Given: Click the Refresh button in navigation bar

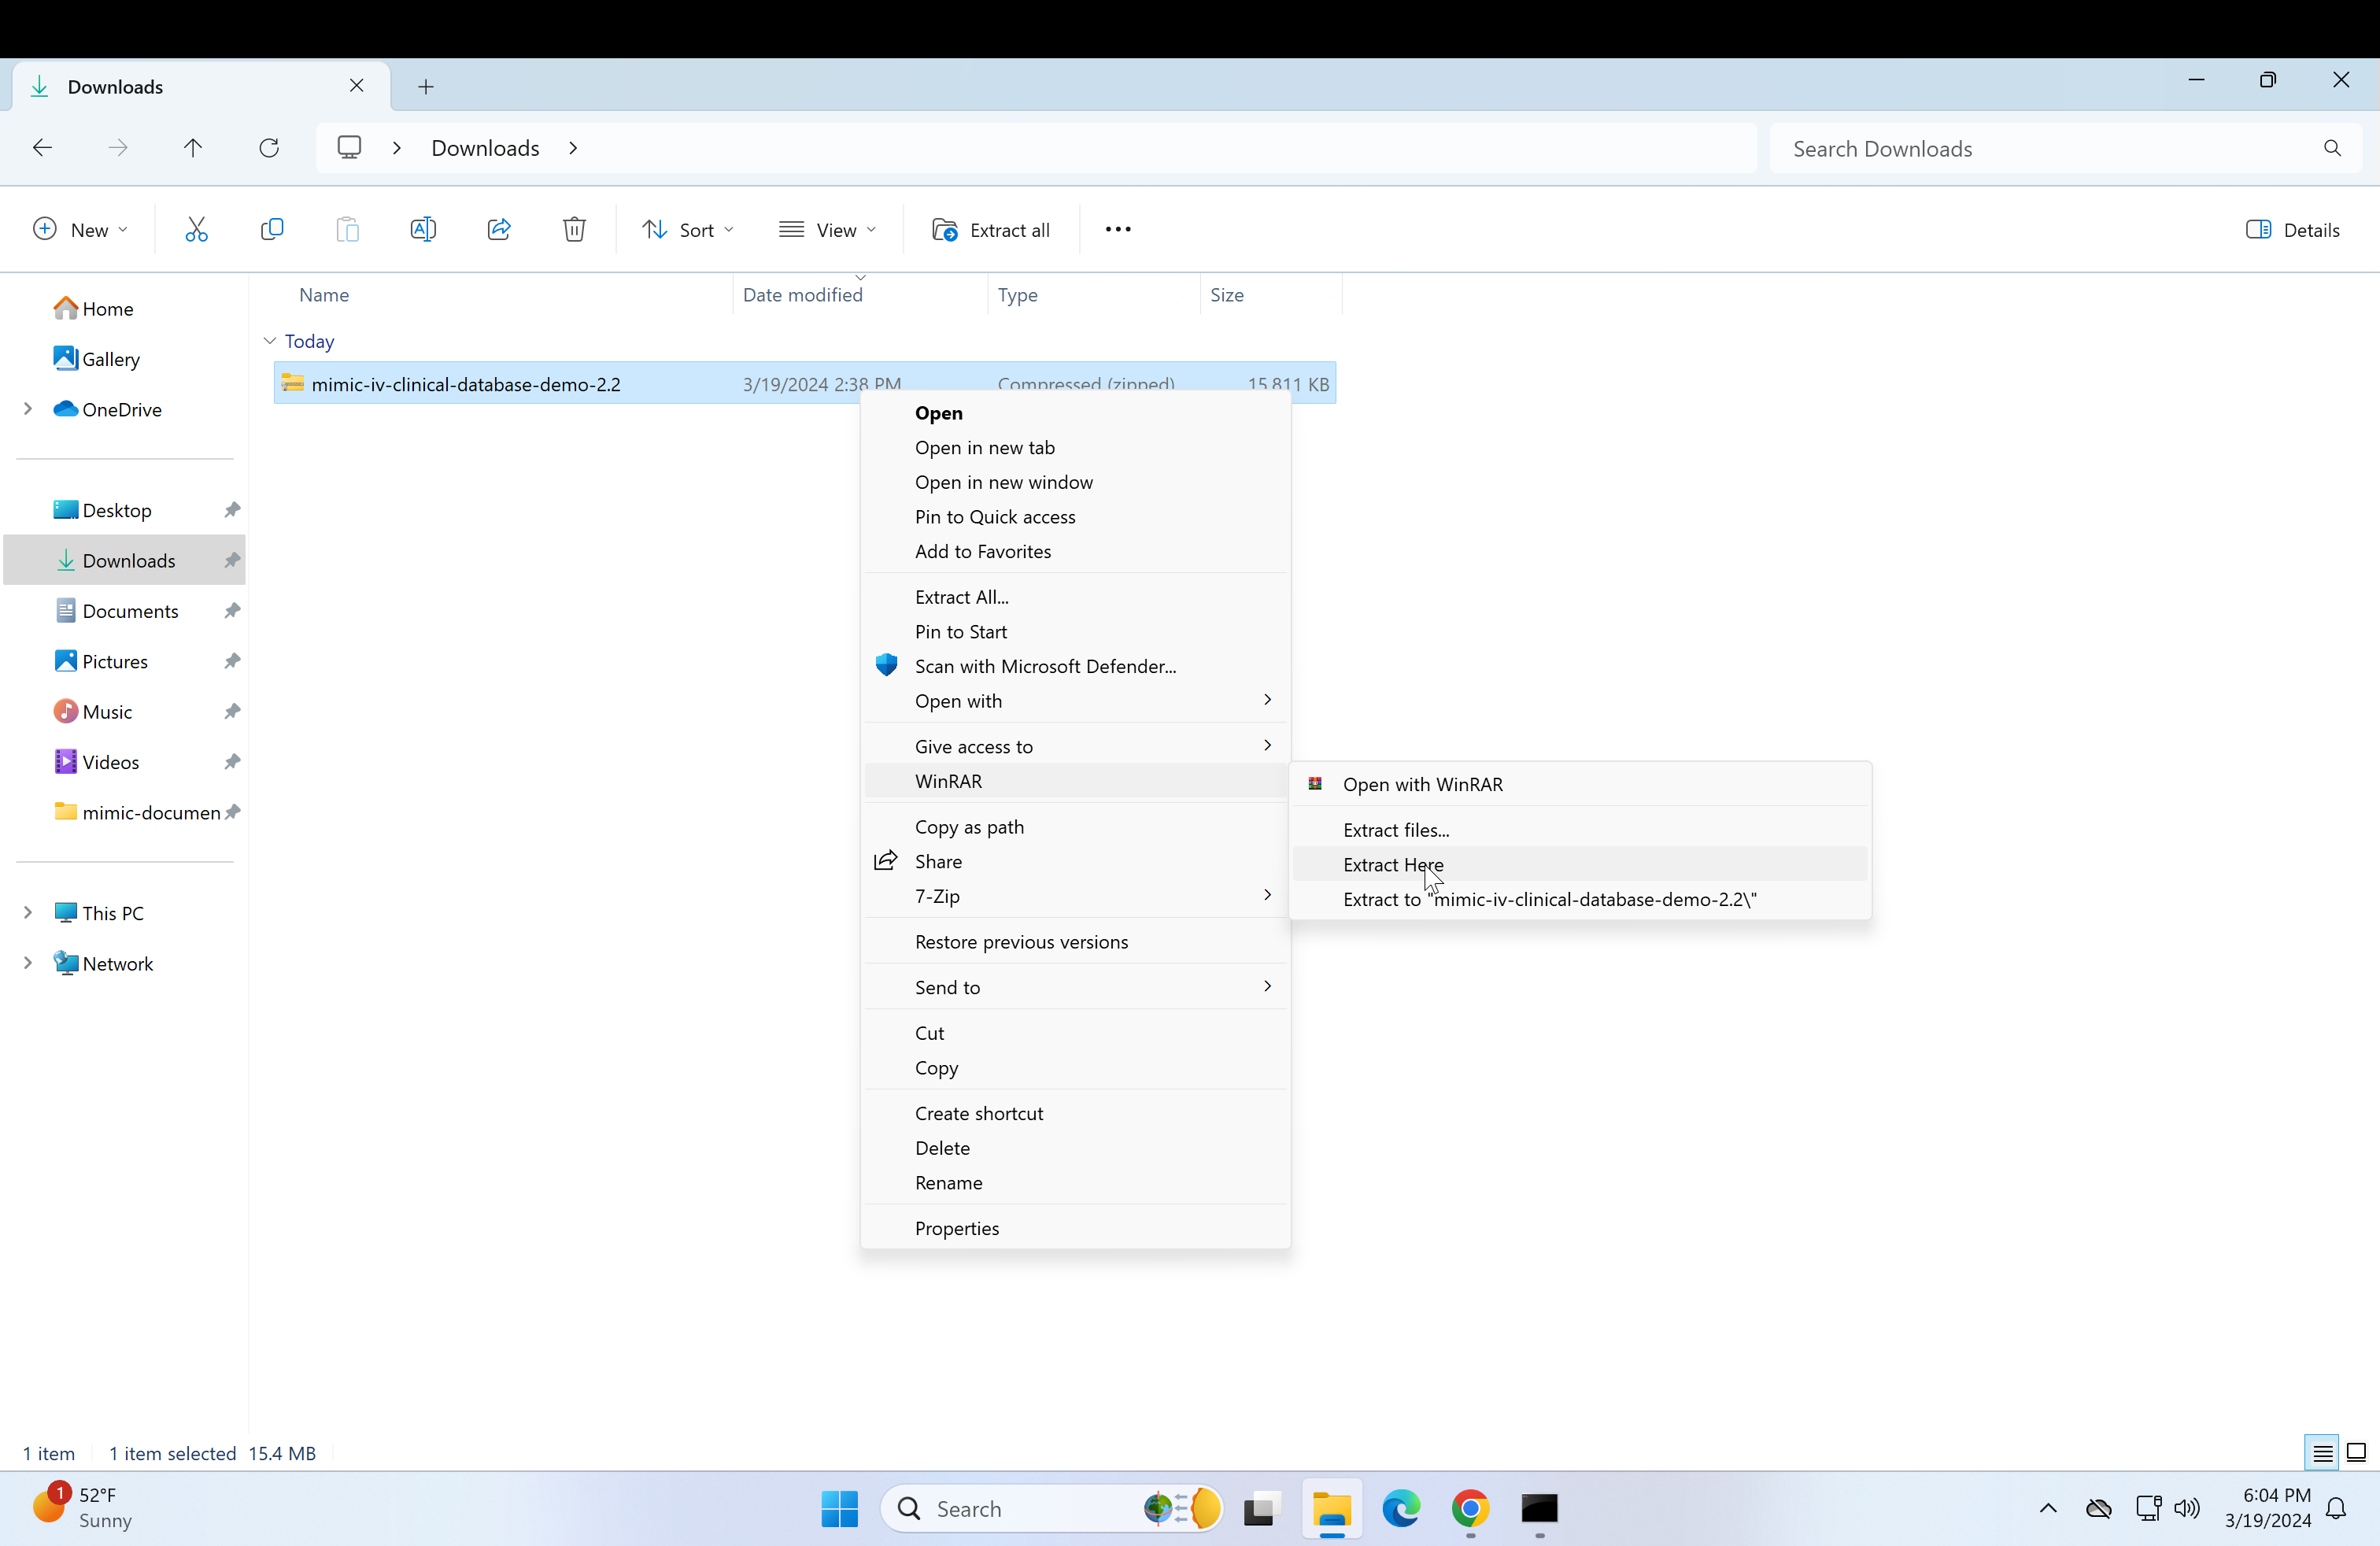Looking at the screenshot, I should tap(269, 148).
